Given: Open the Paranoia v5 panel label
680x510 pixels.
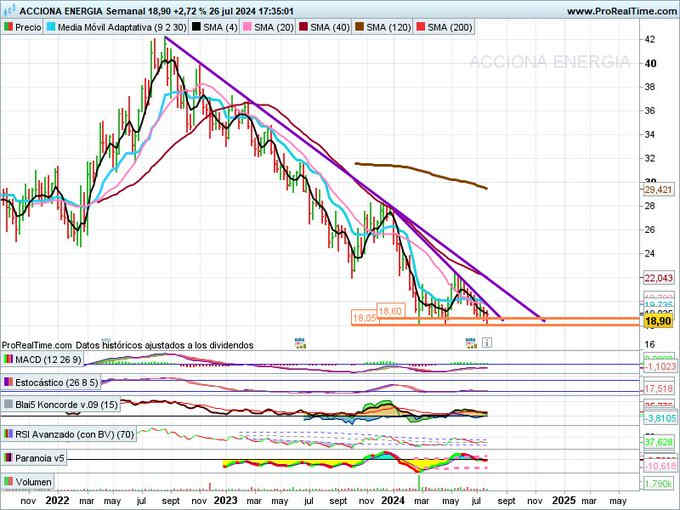Looking at the screenshot, I should [x=34, y=458].
